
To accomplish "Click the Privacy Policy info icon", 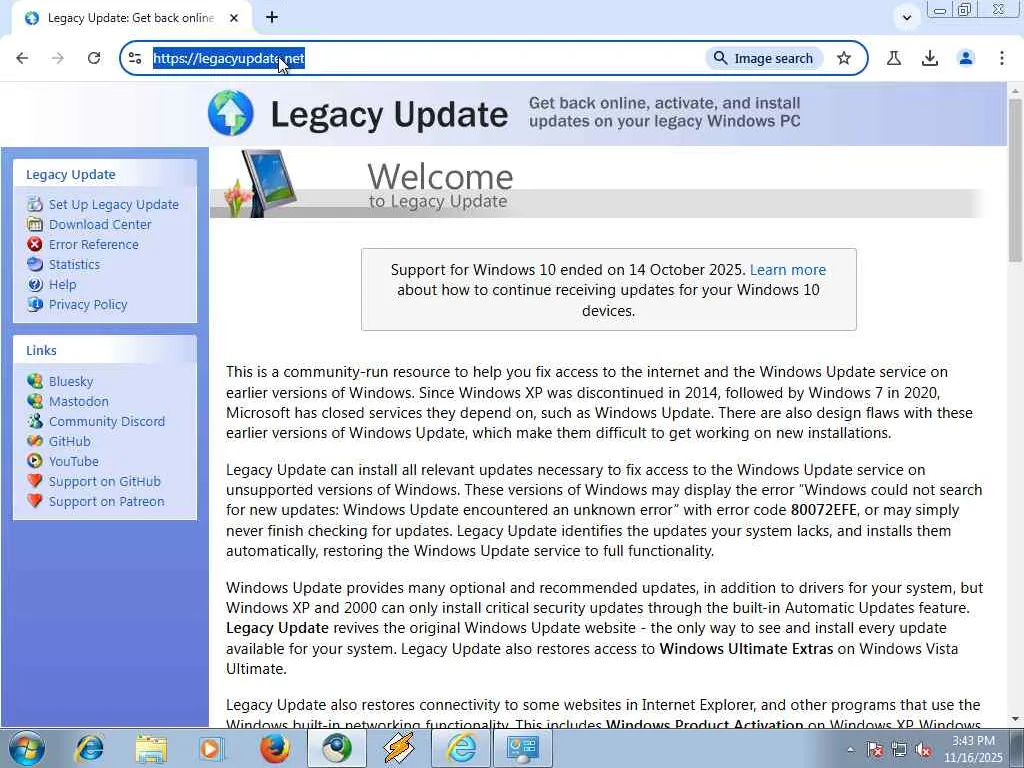I will click(35, 304).
